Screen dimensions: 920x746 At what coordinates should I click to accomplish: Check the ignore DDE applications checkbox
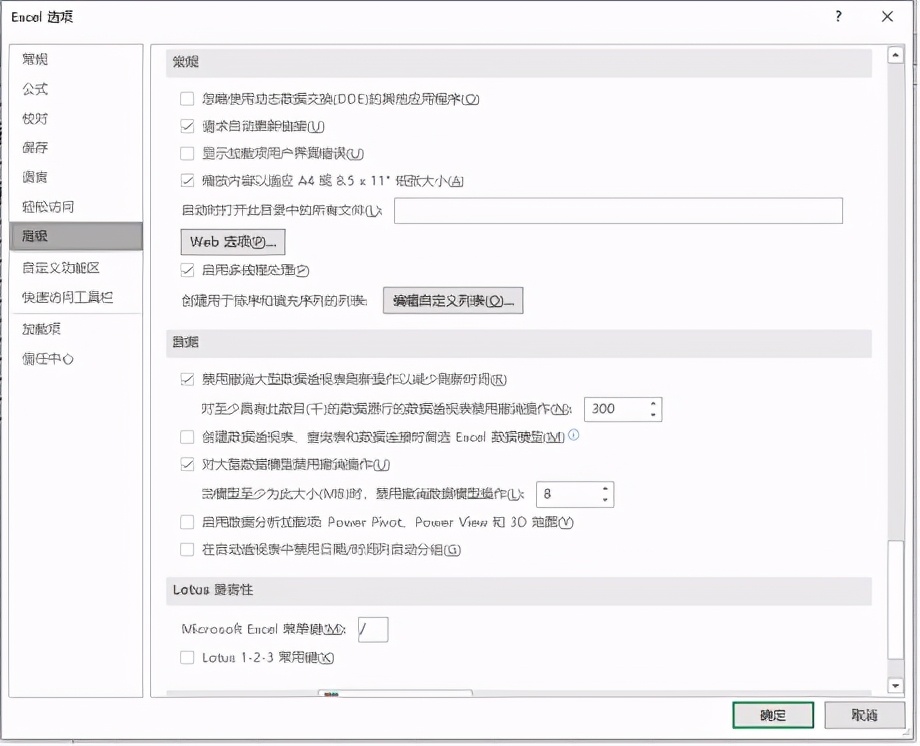tap(187, 99)
